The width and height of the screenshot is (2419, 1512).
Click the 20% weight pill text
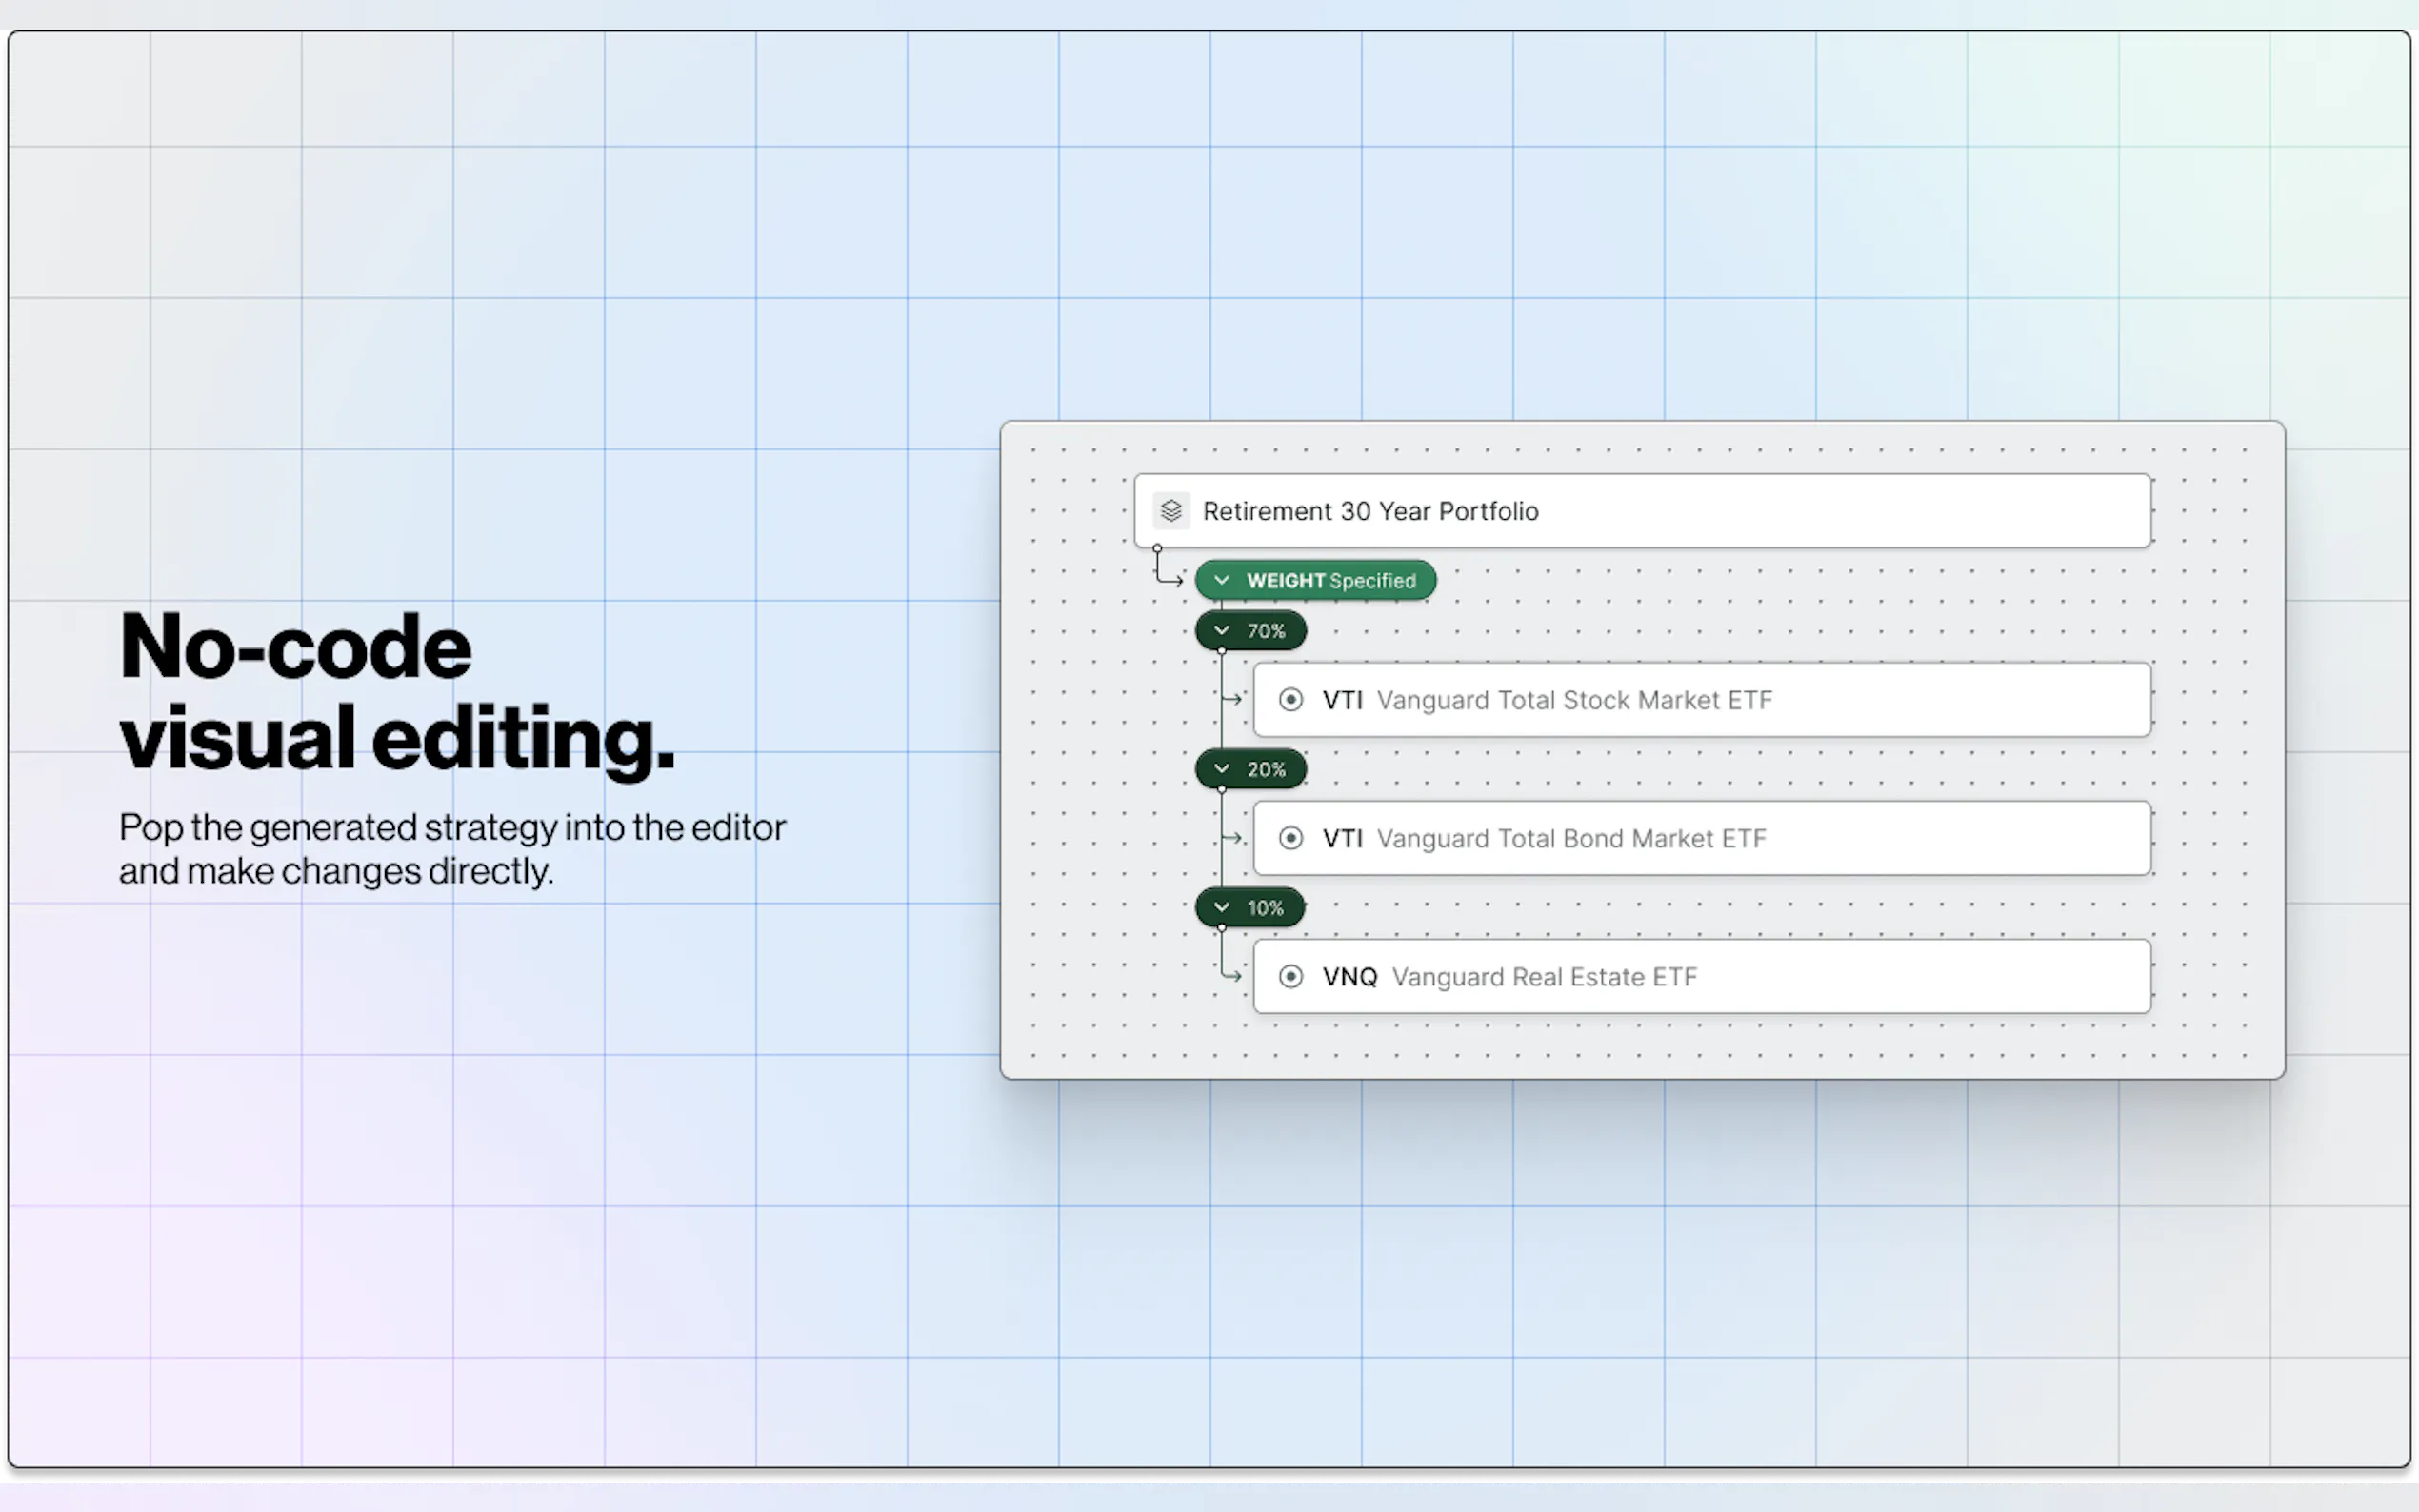point(1265,769)
